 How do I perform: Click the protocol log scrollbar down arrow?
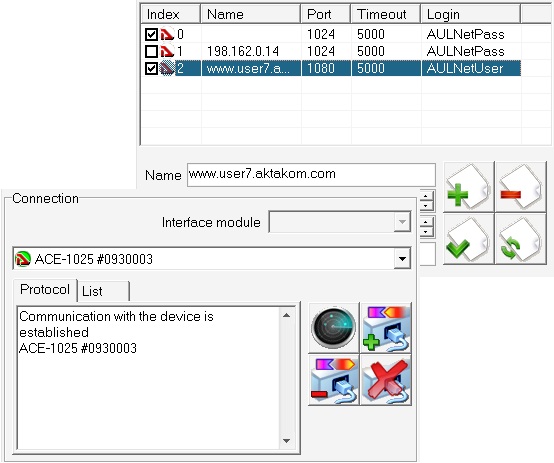pyautogui.click(x=287, y=441)
